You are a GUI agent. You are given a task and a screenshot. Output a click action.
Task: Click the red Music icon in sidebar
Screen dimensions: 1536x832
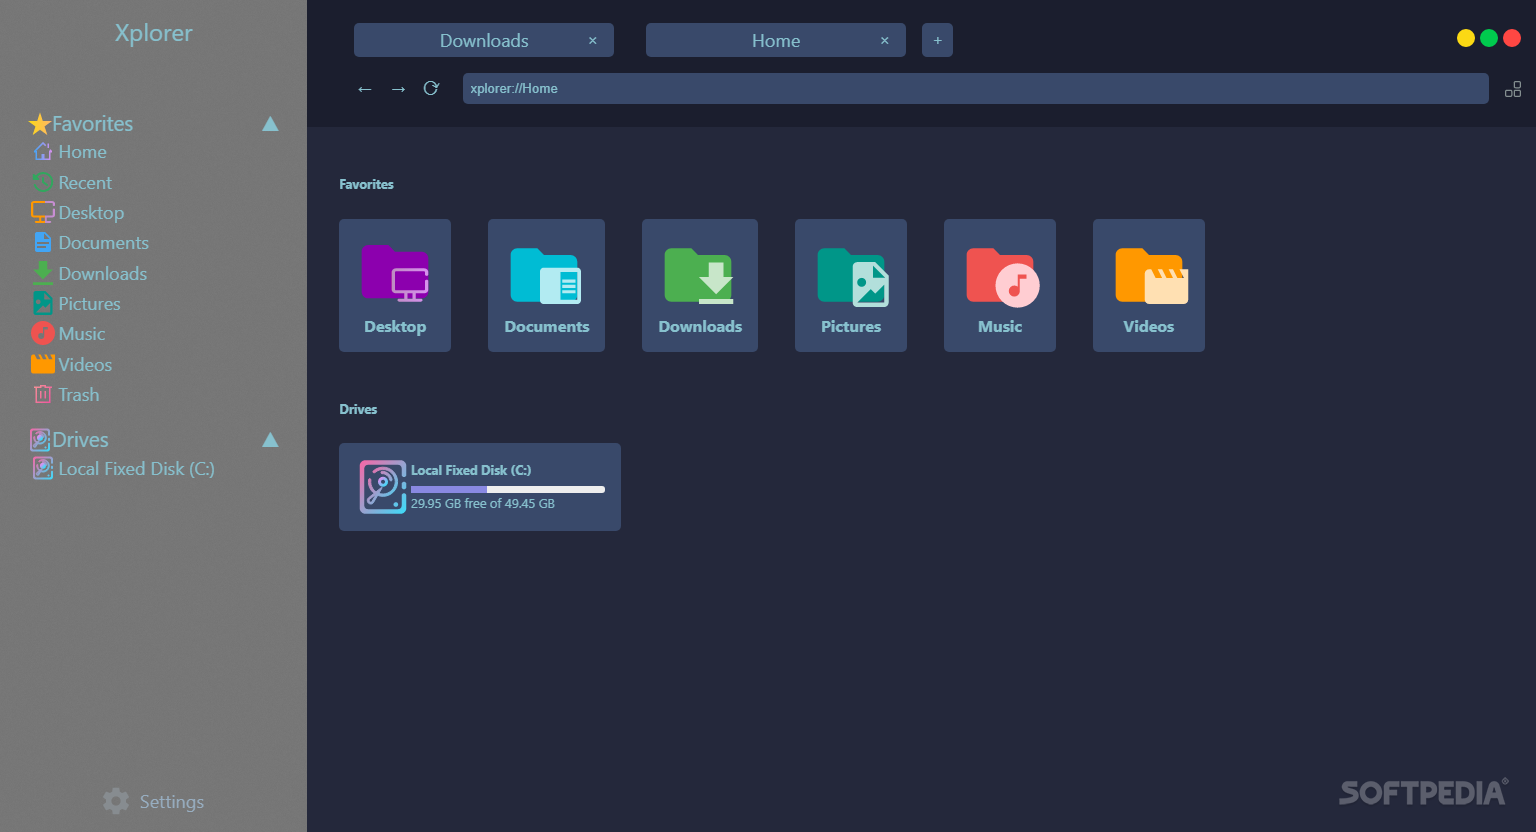[43, 333]
